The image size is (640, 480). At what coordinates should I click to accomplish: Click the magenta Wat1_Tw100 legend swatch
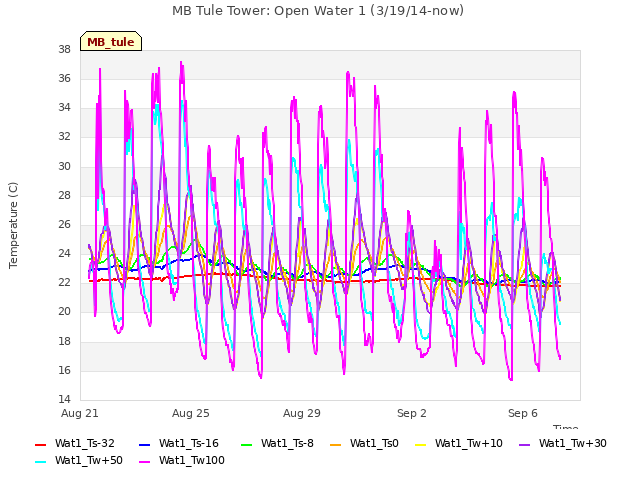coord(145,462)
